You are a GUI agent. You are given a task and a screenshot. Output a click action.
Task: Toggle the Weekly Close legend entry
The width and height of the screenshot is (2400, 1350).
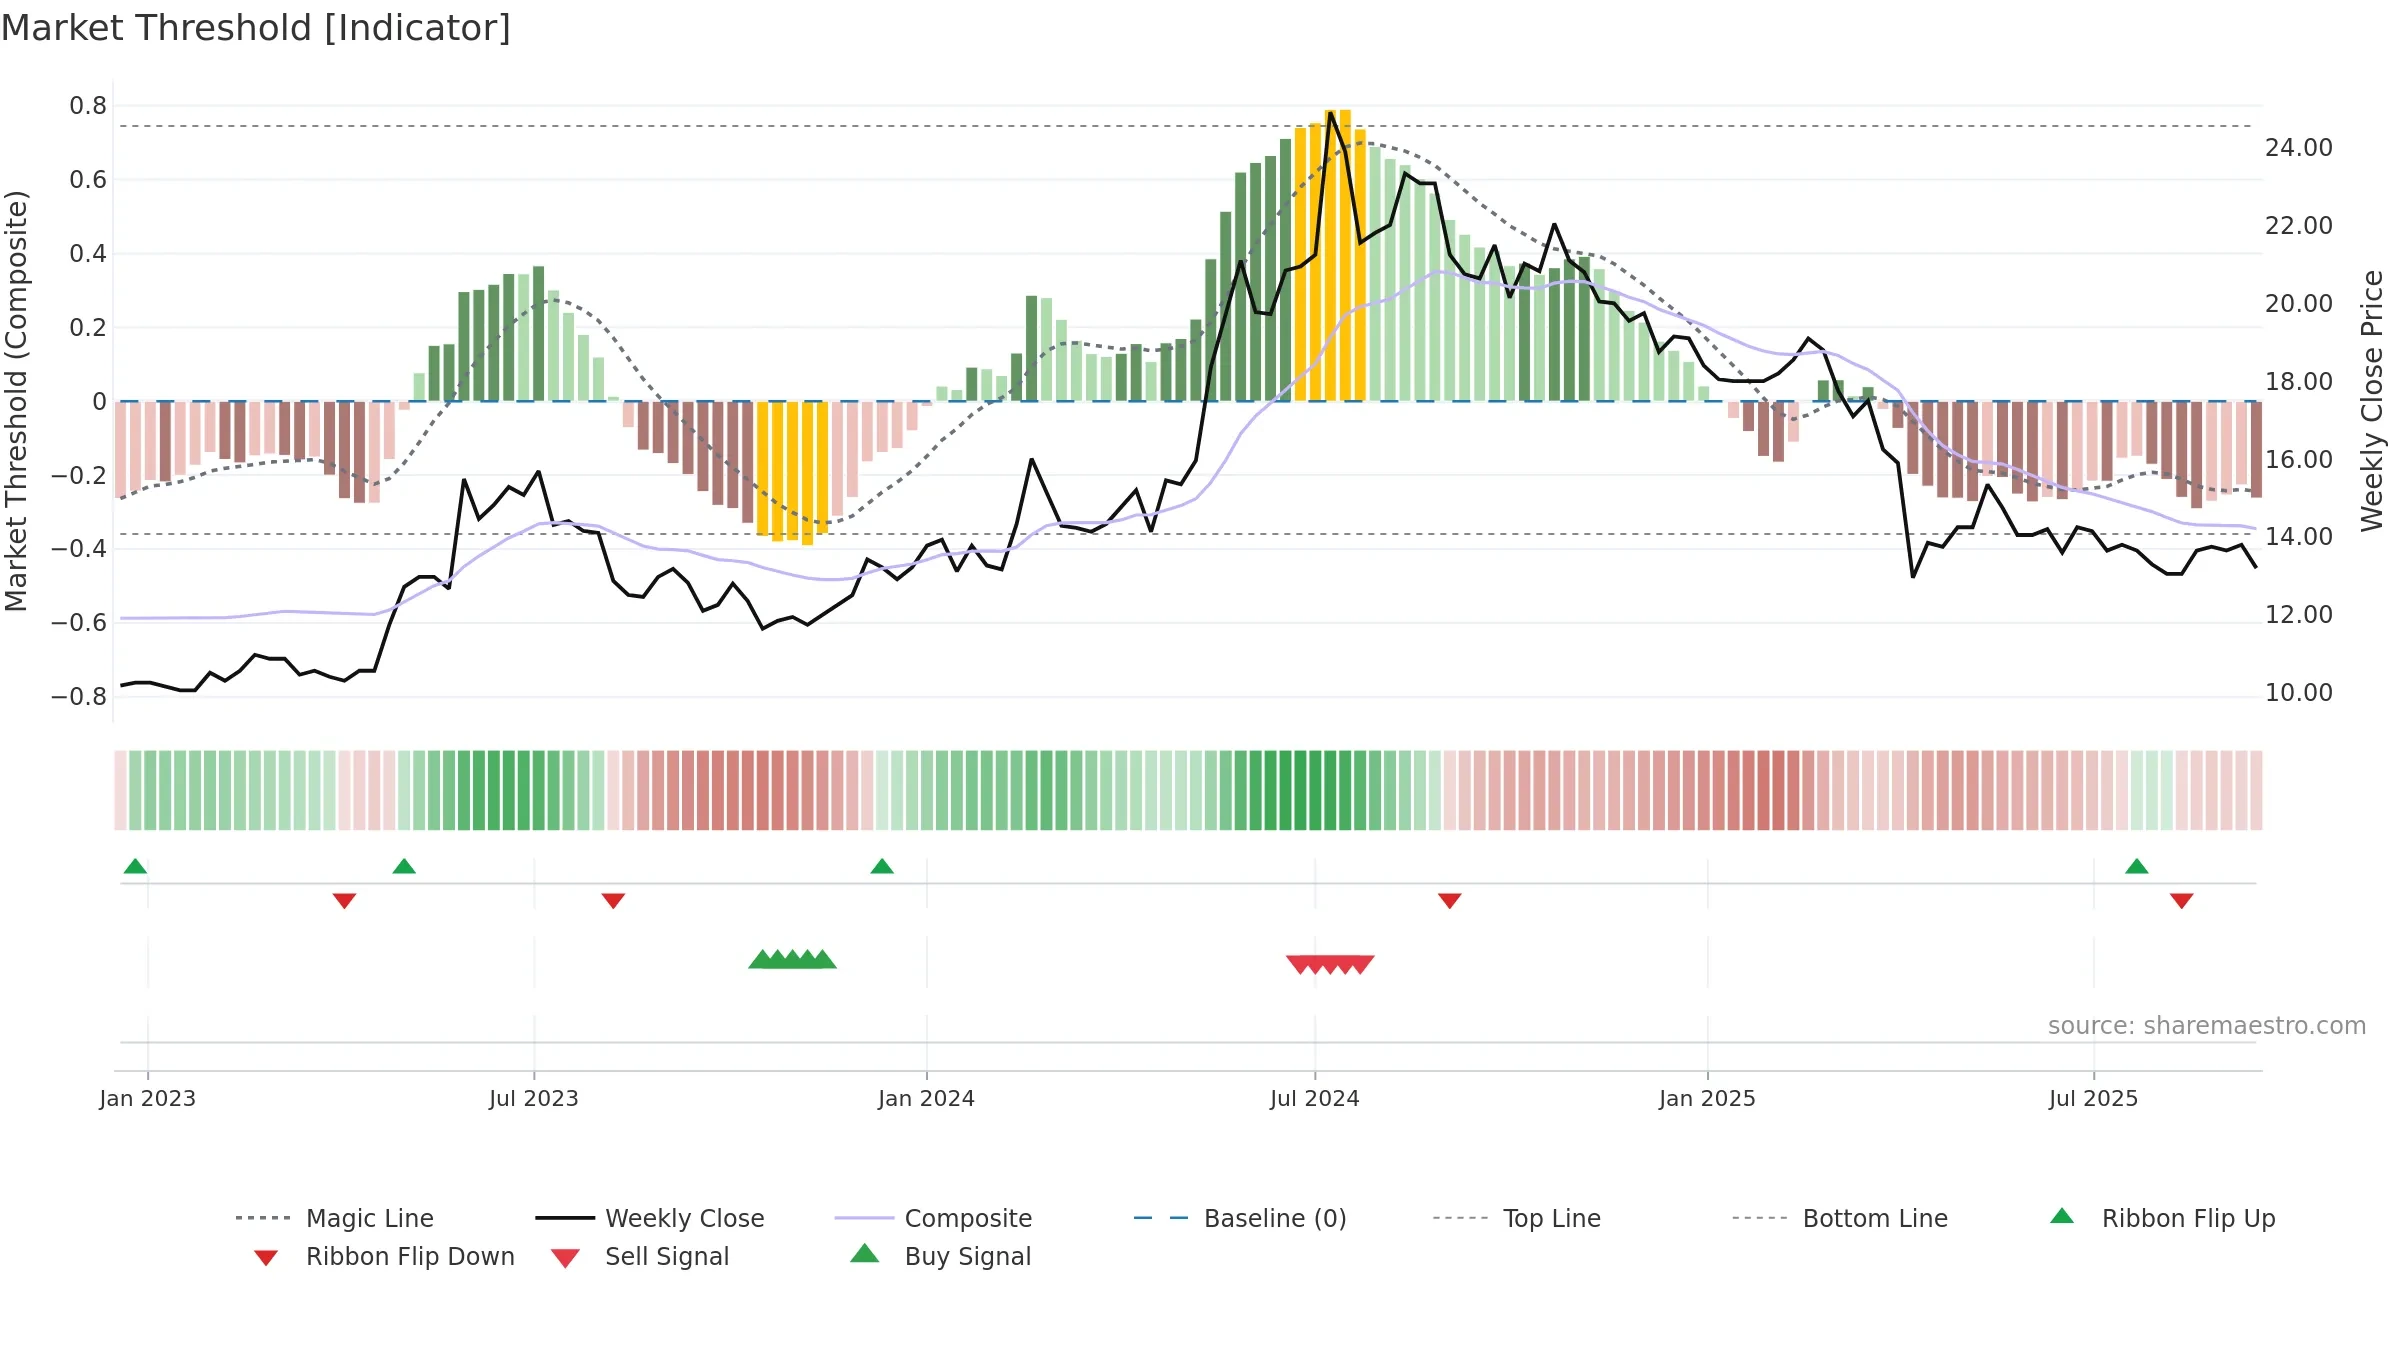coord(650,1218)
